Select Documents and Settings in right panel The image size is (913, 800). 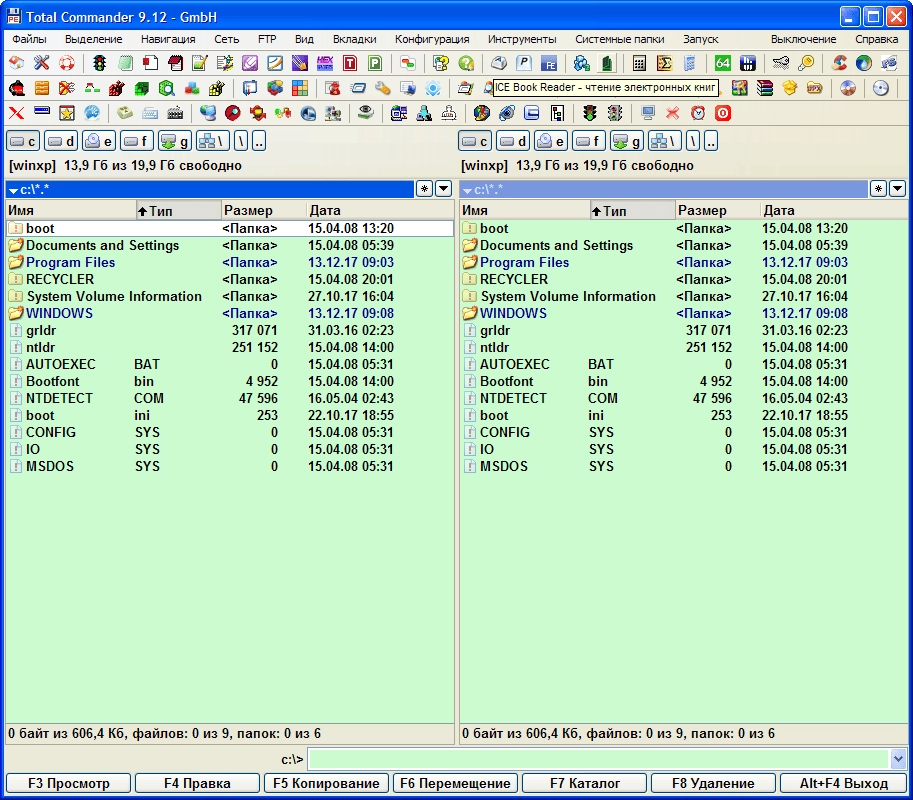coord(684,245)
